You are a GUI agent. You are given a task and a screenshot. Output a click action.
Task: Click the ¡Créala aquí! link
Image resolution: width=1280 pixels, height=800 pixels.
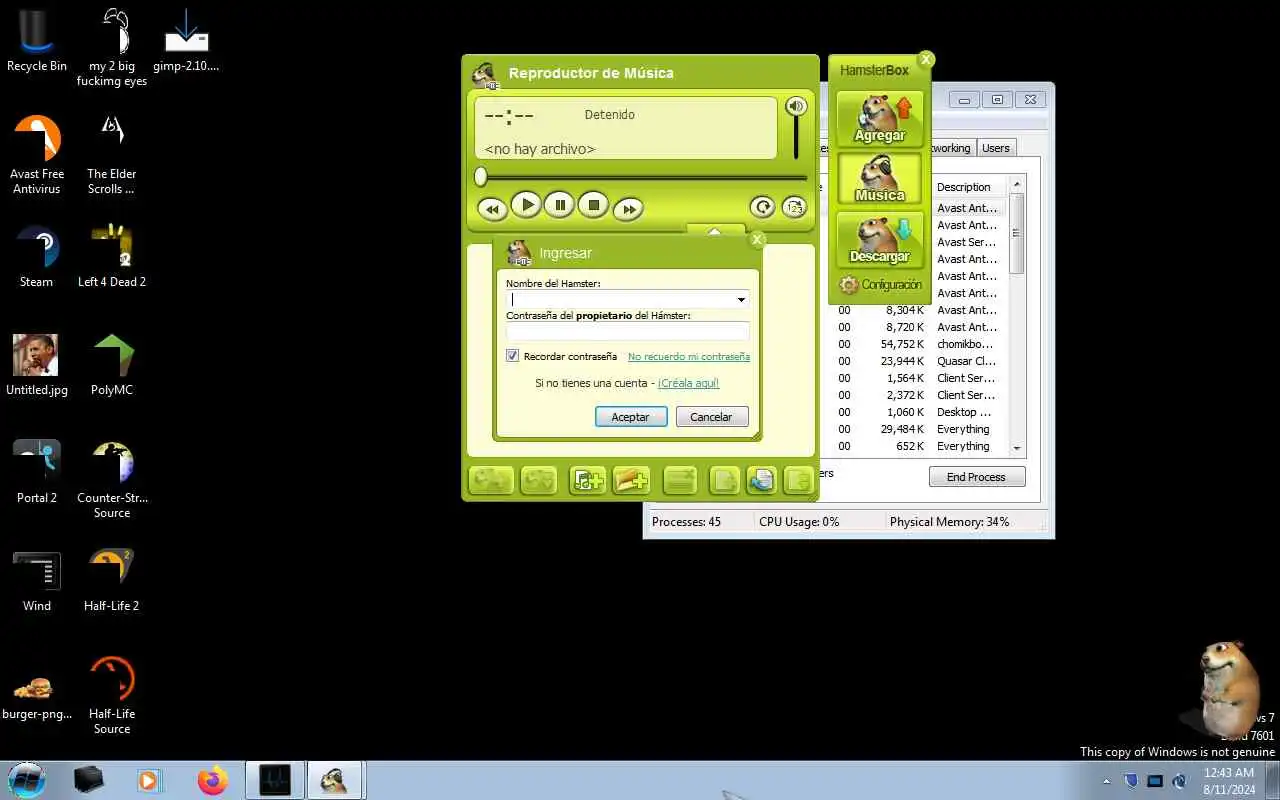[x=688, y=383]
